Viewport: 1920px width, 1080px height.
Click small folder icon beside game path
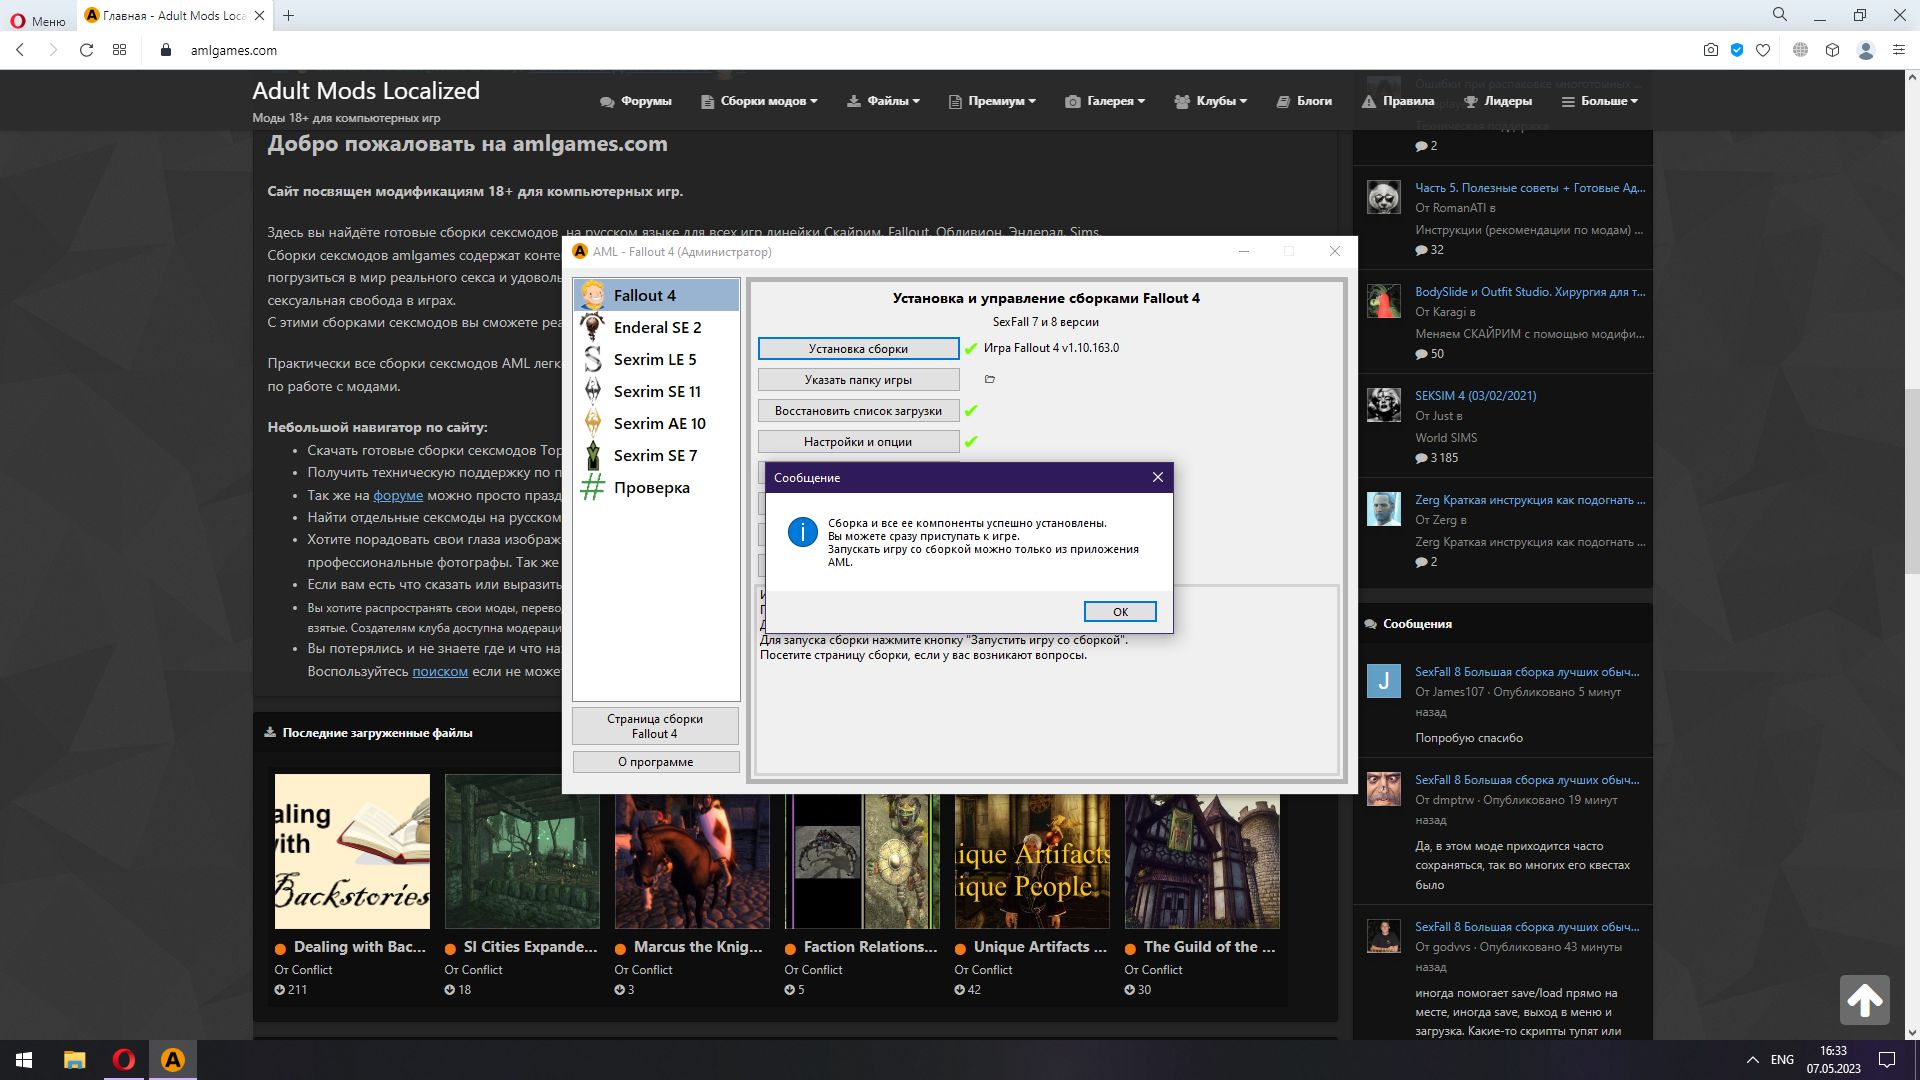[x=989, y=379]
